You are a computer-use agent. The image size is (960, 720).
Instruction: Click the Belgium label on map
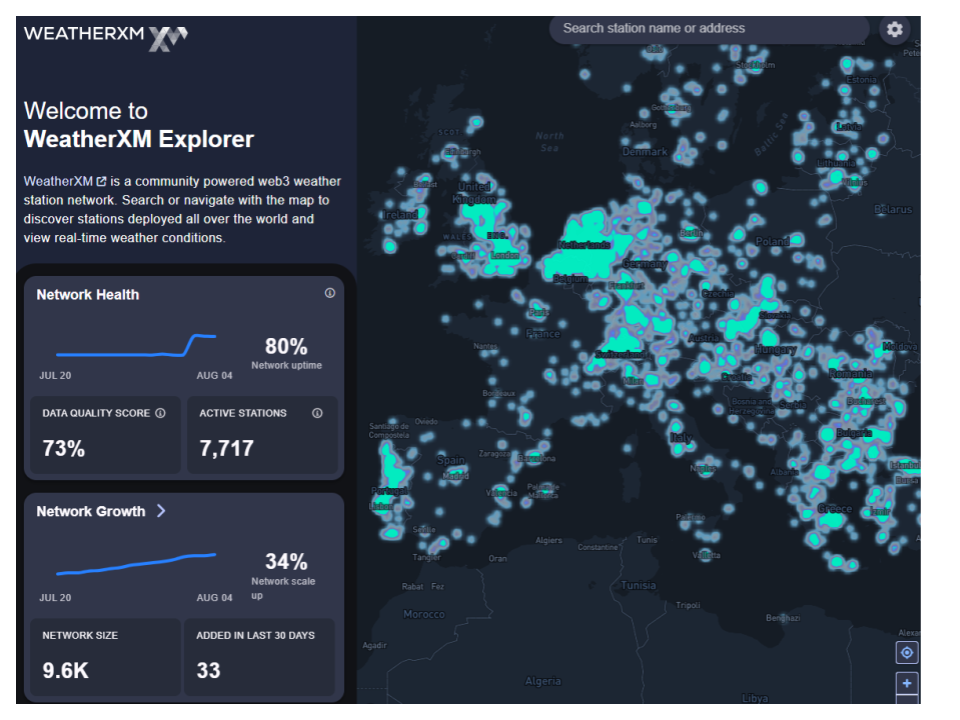[x=570, y=279]
